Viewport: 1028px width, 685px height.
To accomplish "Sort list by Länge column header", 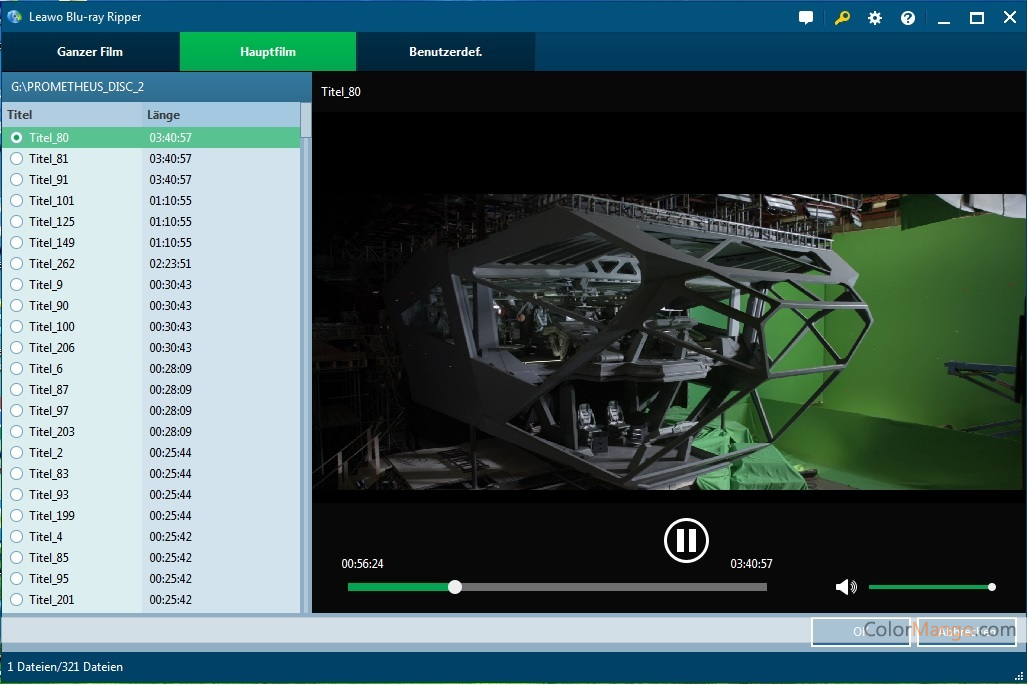I will pyautogui.click(x=164, y=115).
